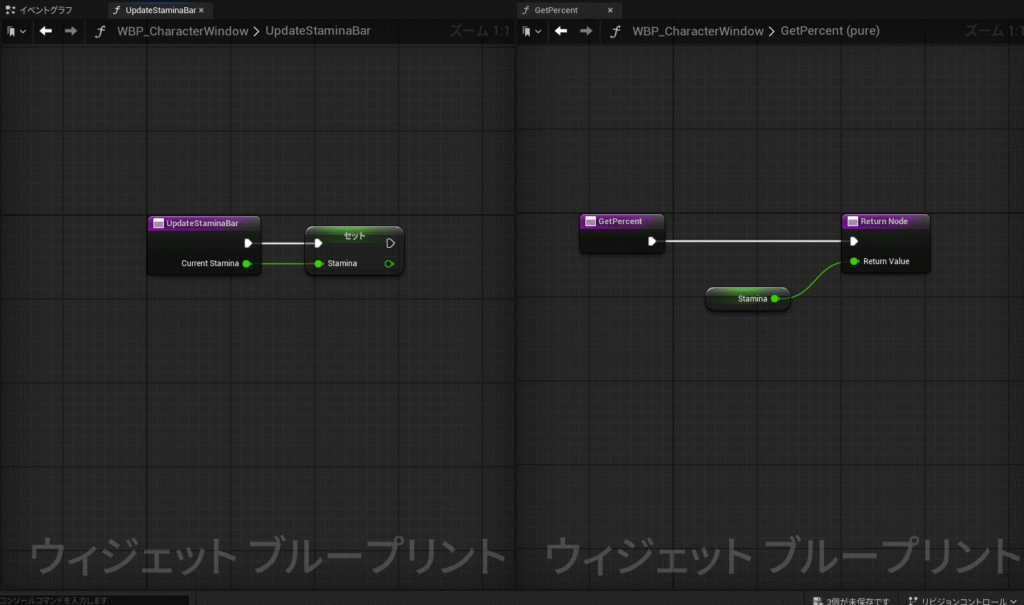Screen dimensions: 1024x605
Task: Open WBP_CharacterWindow breadcrumb in the GetPercent graph
Action: [x=697, y=31]
